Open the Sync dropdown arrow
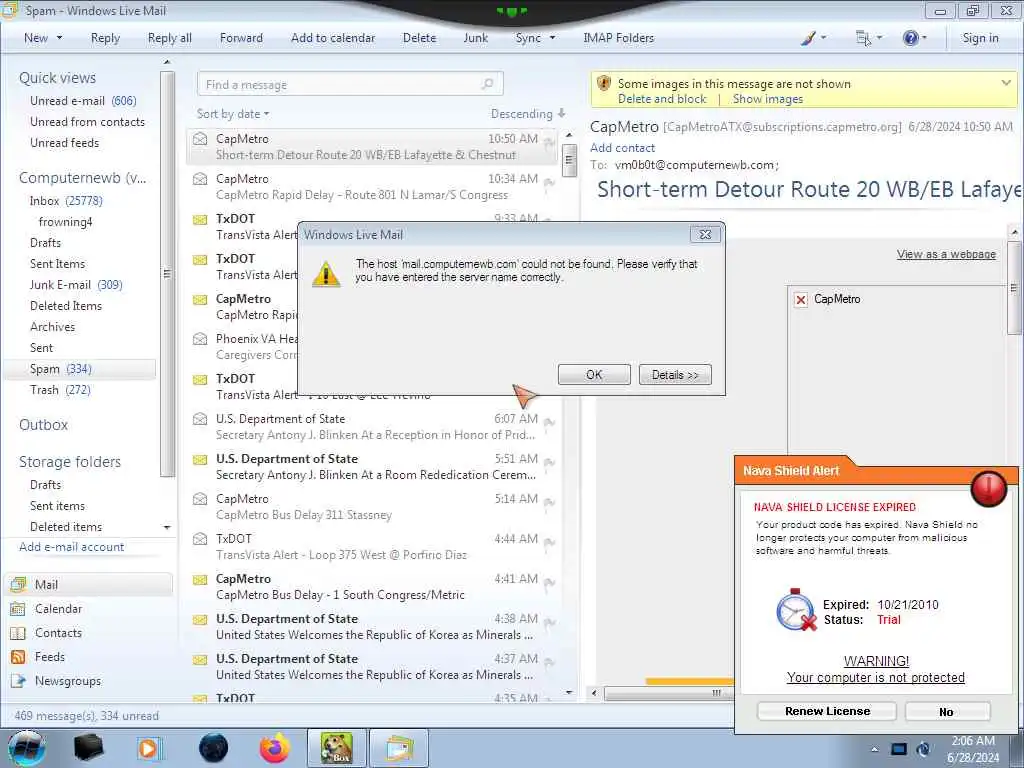1024x768 pixels. 552,38
